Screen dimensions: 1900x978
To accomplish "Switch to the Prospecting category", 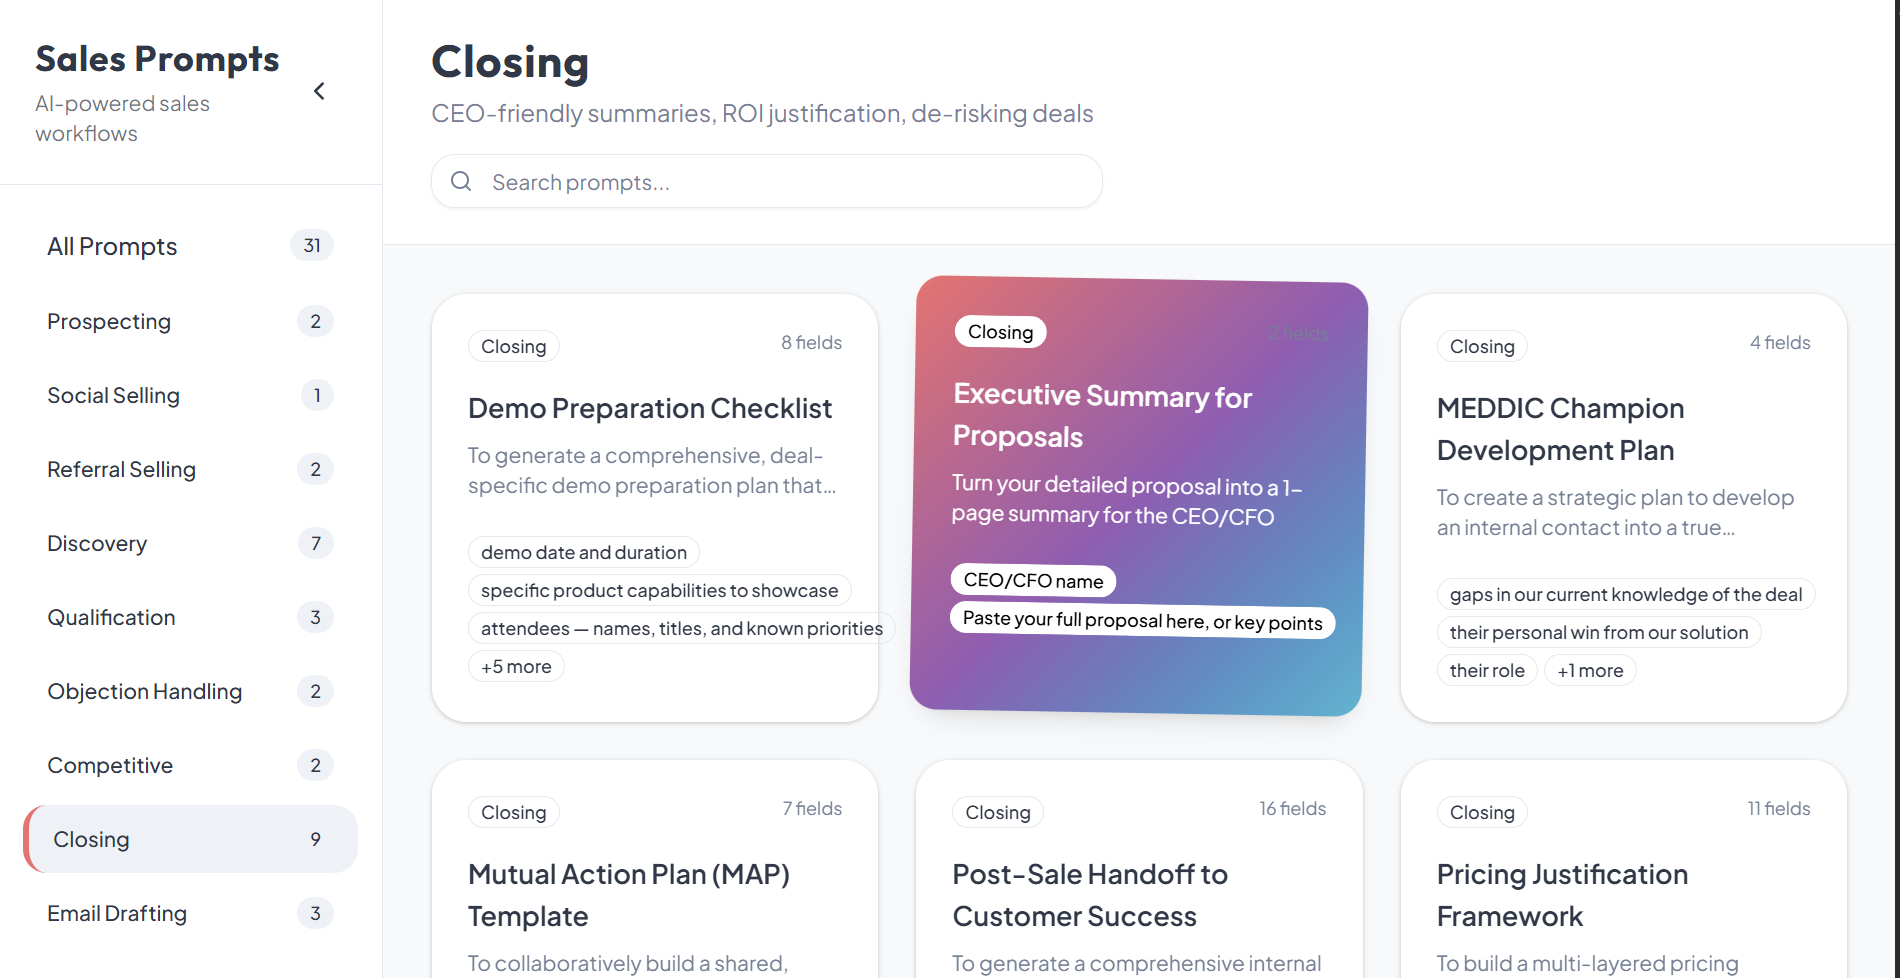I will (109, 321).
